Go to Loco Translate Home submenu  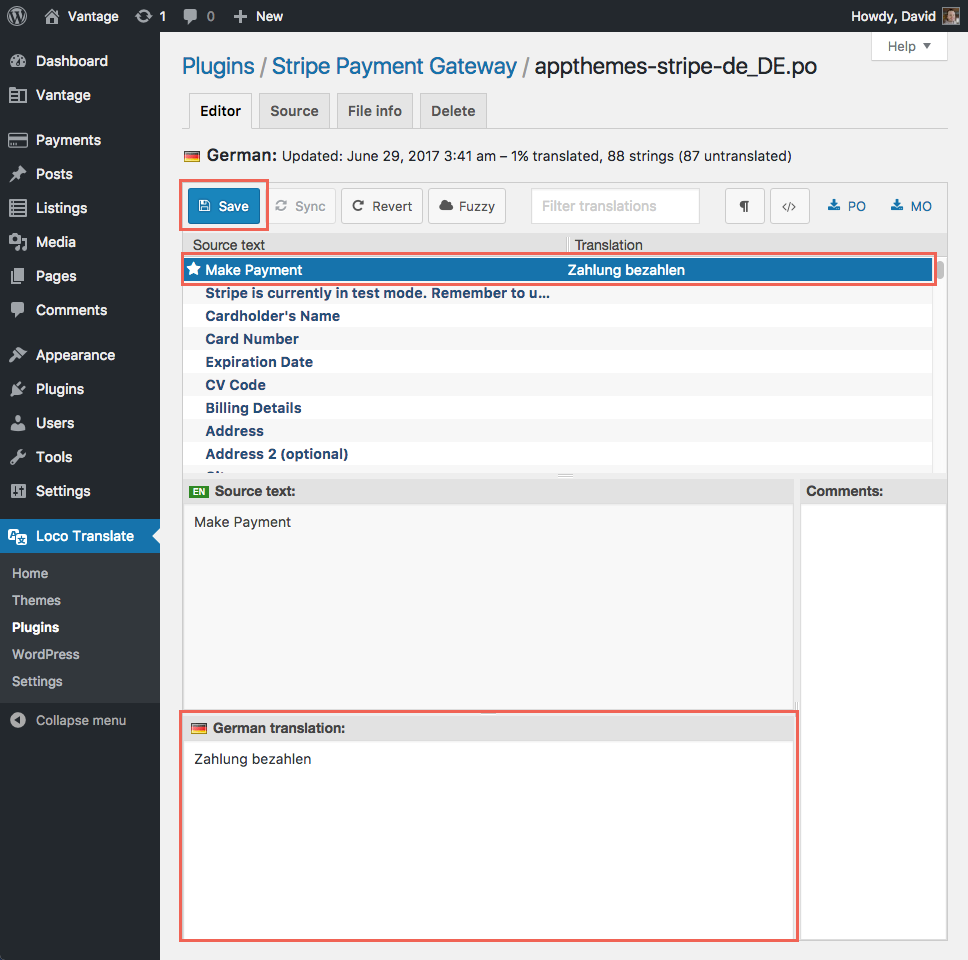[30, 574]
